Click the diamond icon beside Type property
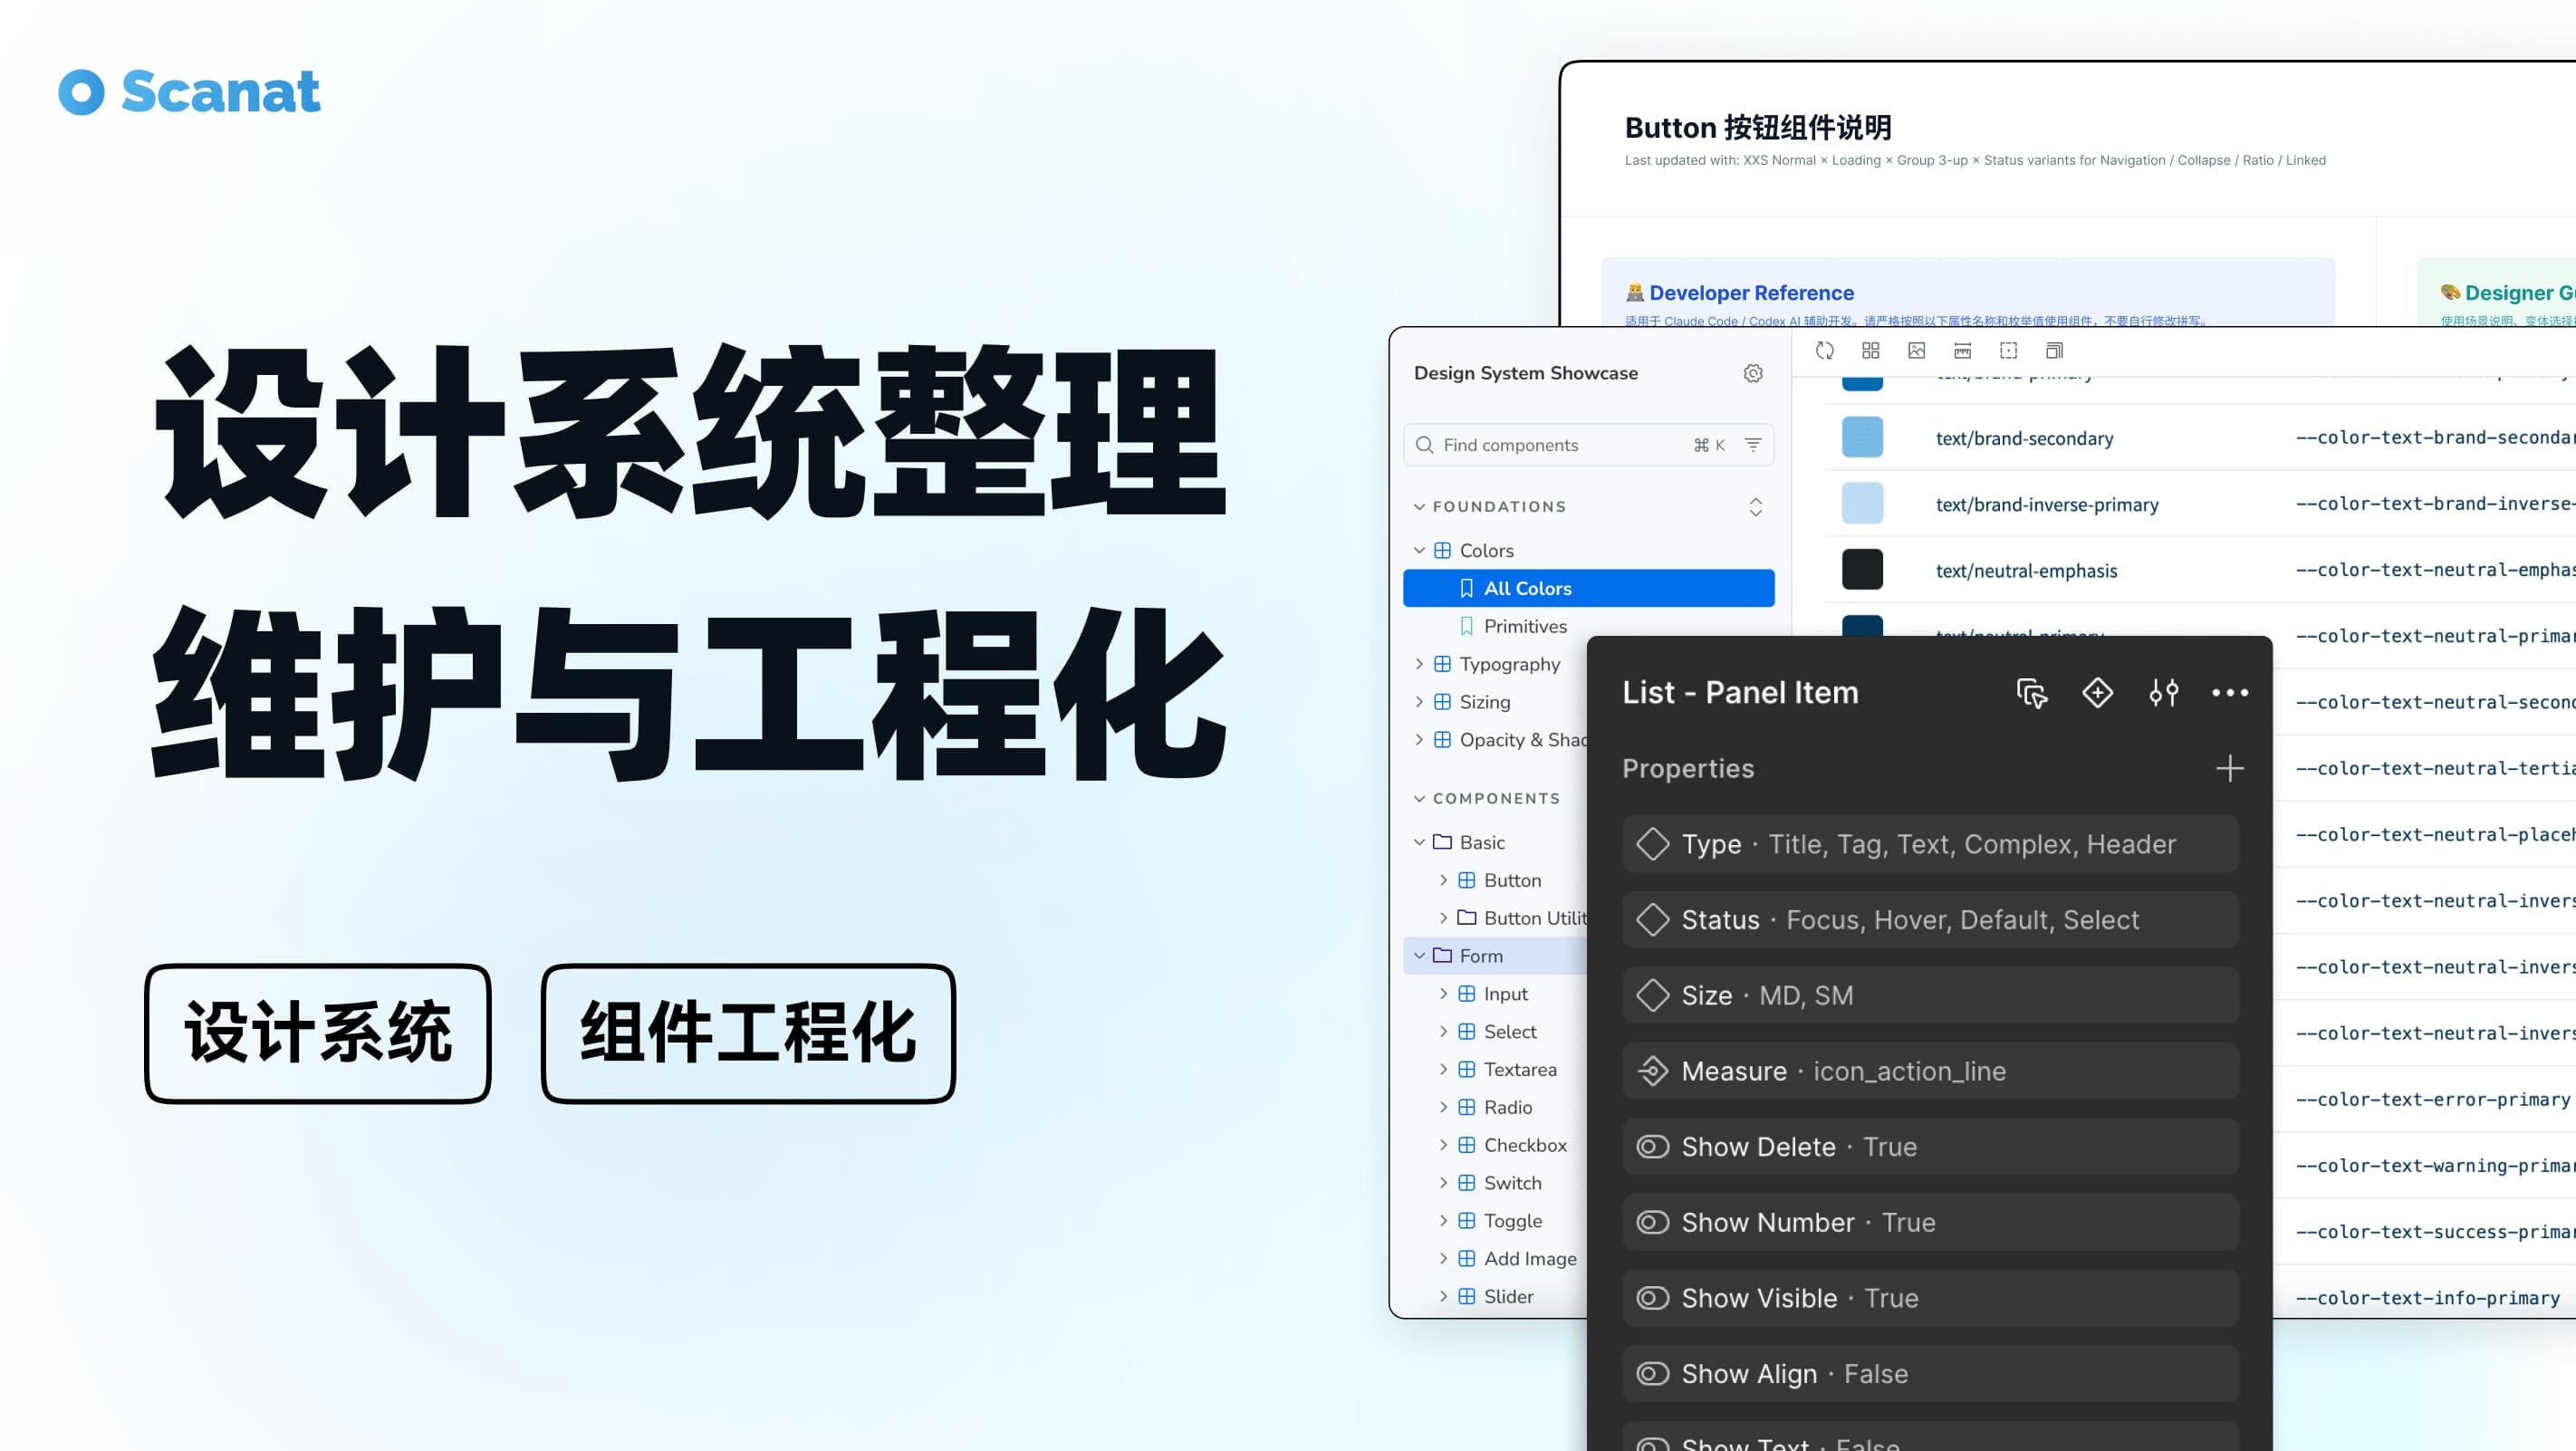 1653,844
